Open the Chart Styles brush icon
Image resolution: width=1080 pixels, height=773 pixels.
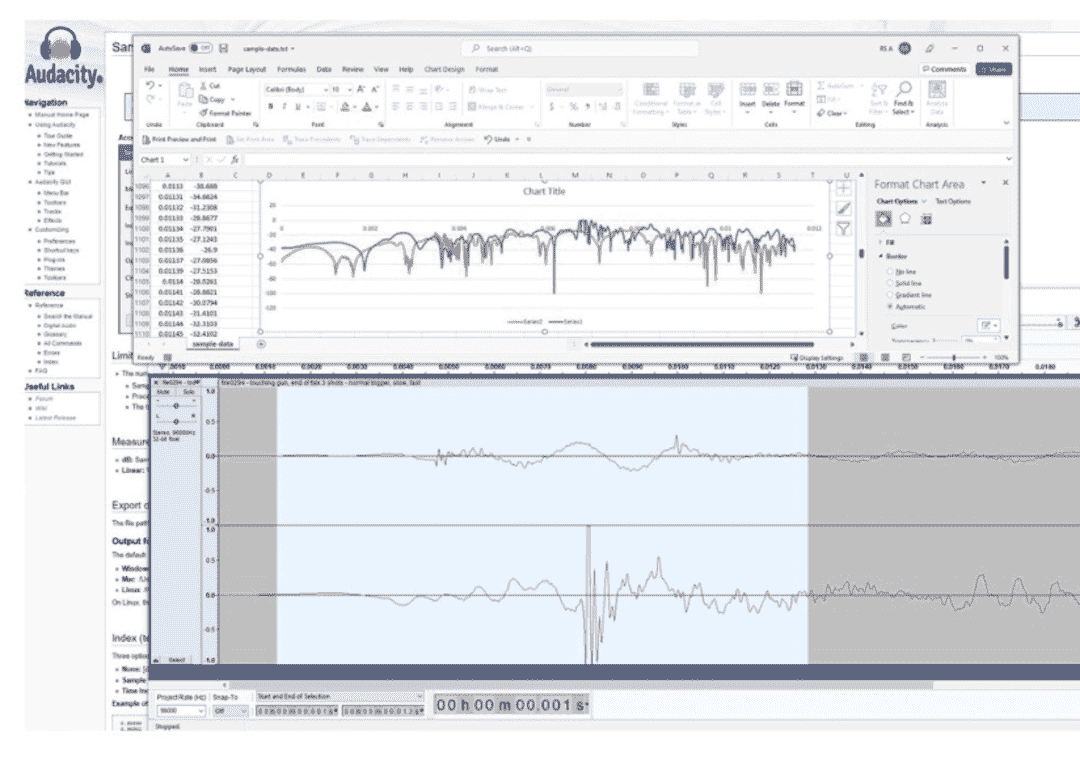843,209
